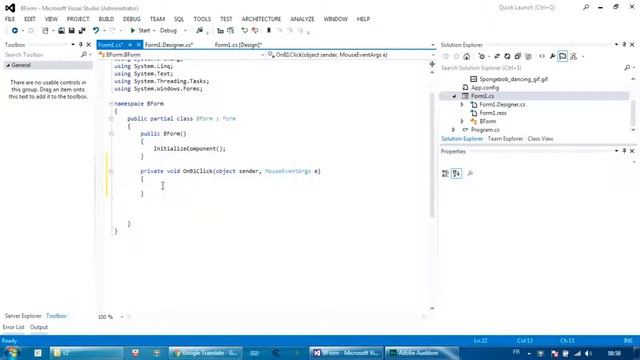640x360 pixels.
Task: Expand the Form1.Designer.cs tree node
Action: [462, 105]
